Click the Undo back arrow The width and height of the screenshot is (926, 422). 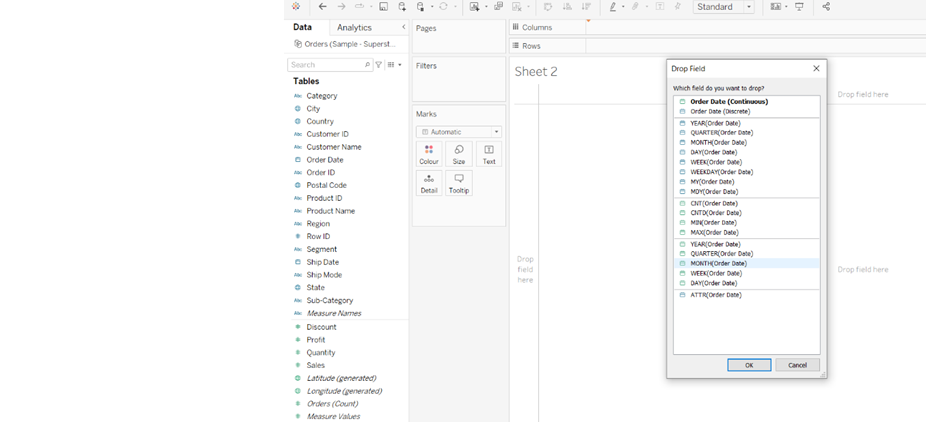point(322,6)
